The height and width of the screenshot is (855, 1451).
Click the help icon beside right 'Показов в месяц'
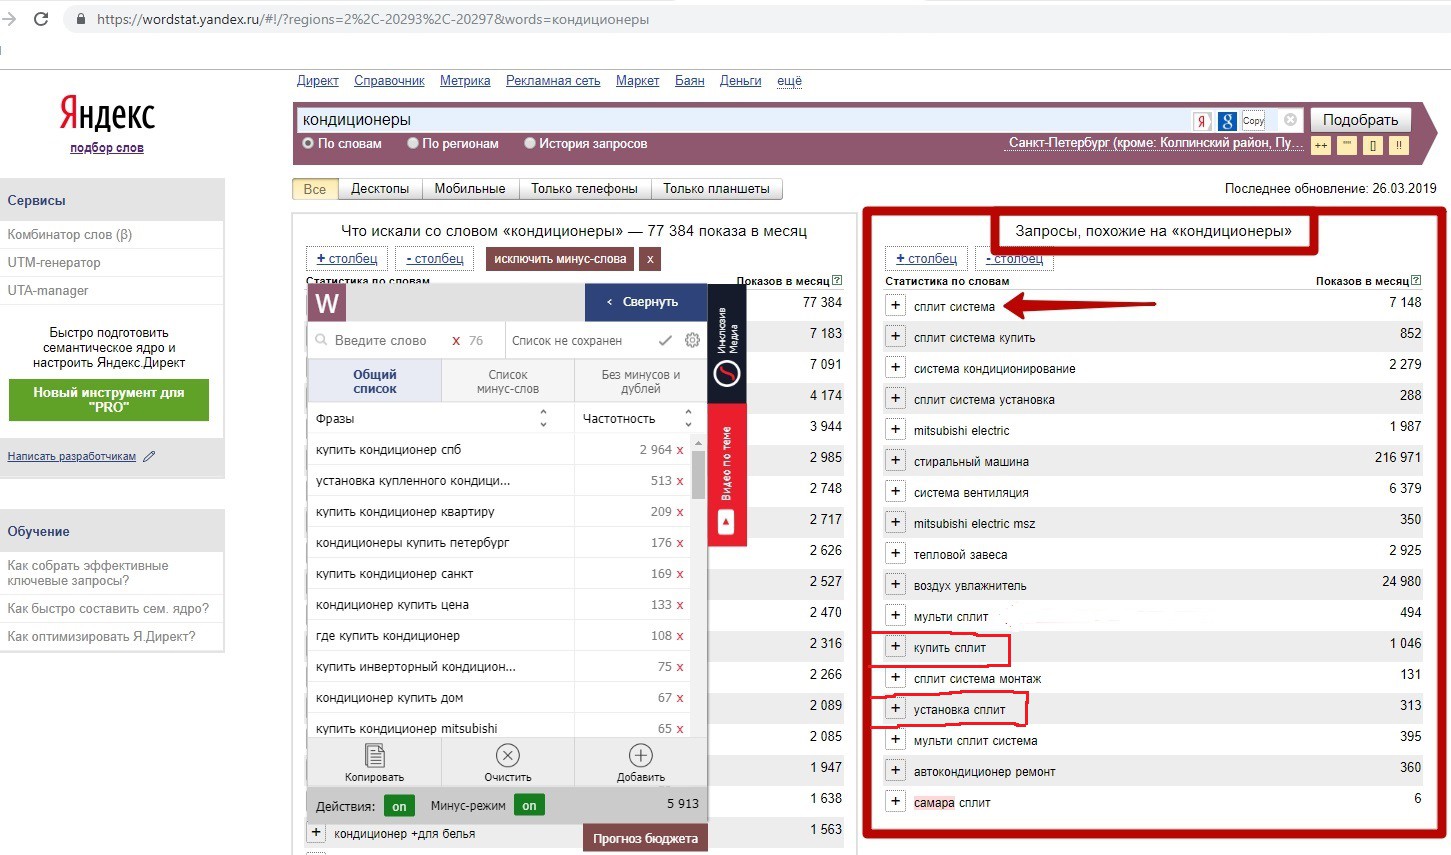coord(1416,281)
